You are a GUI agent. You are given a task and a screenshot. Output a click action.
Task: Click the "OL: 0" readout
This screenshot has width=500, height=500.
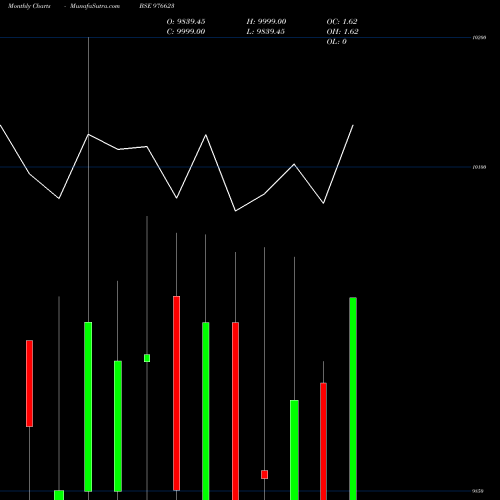click(336, 41)
